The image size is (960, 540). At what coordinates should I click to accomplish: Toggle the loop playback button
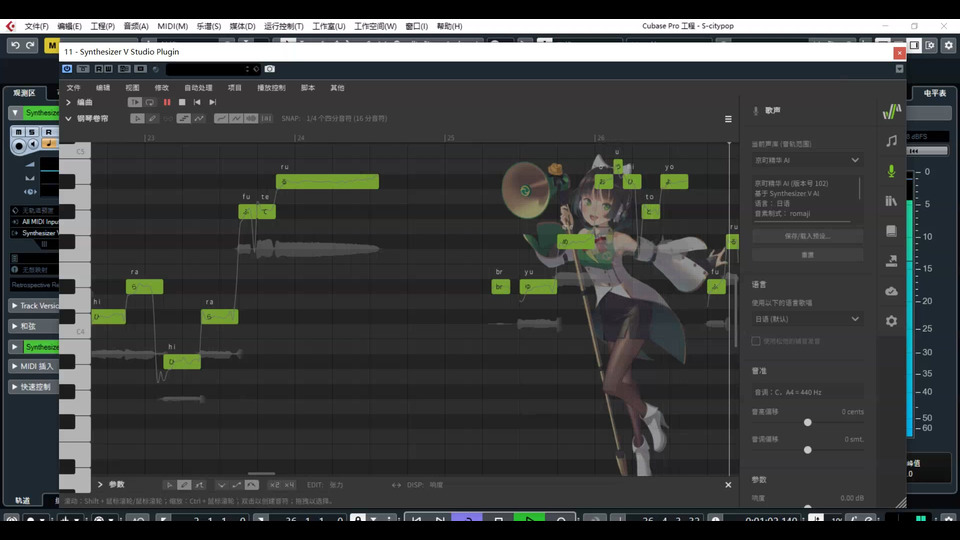pyautogui.click(x=150, y=102)
